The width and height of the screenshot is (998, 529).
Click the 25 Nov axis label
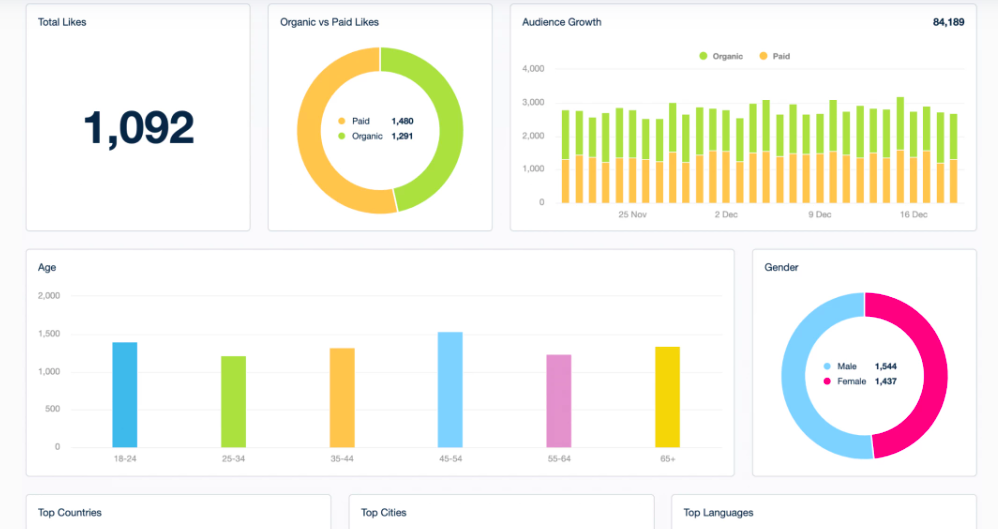(632, 215)
